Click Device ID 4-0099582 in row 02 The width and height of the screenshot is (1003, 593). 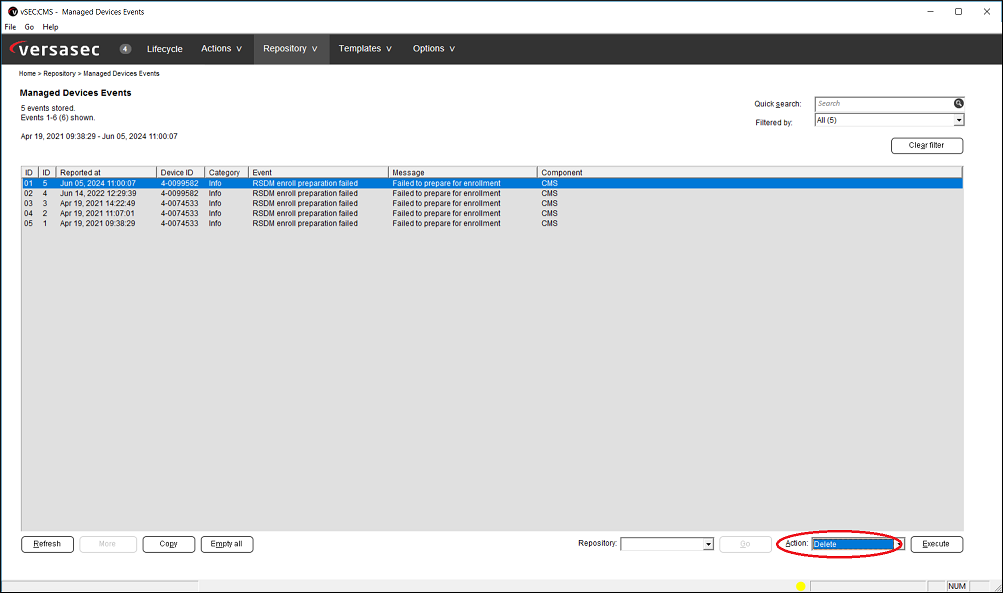point(179,193)
